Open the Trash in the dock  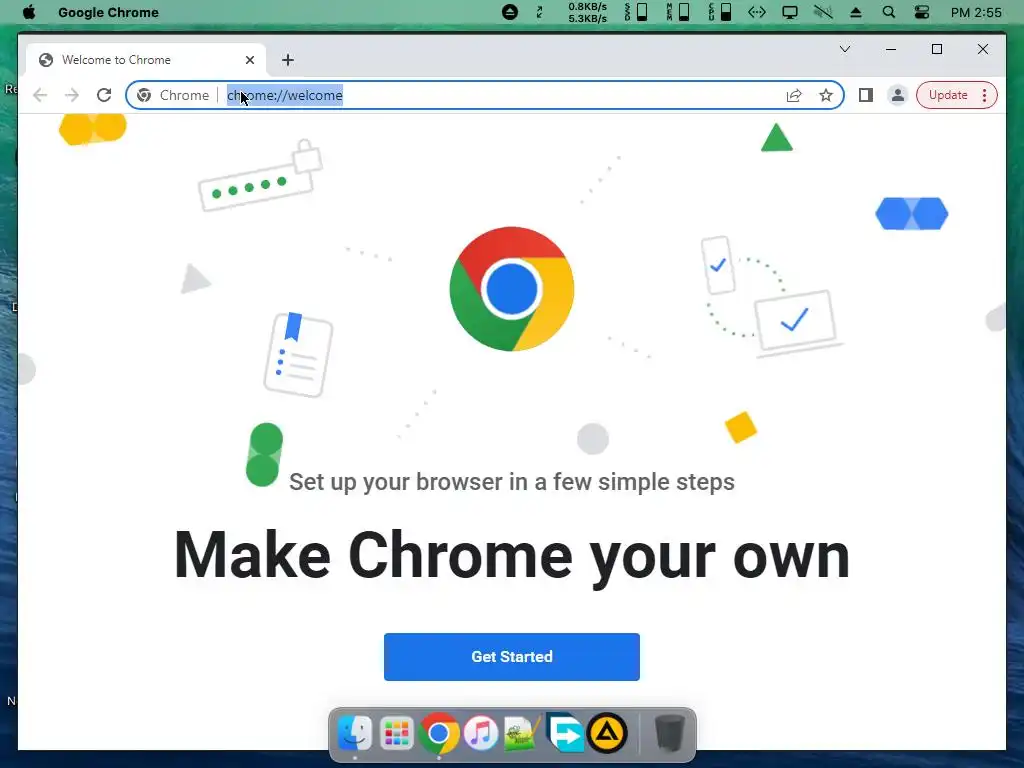point(669,733)
